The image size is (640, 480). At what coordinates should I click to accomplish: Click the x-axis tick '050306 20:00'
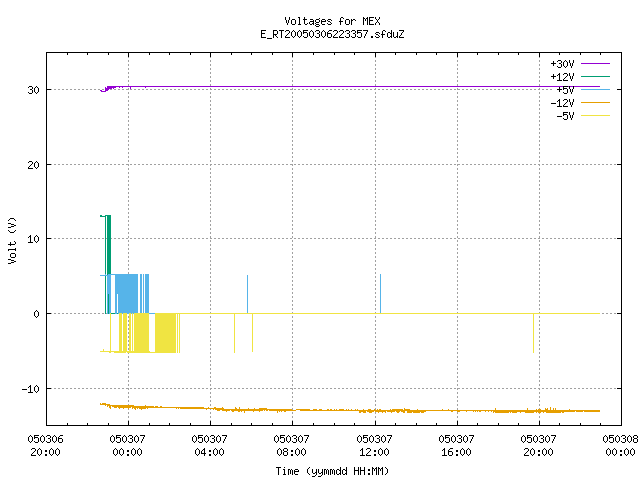pos(45,446)
